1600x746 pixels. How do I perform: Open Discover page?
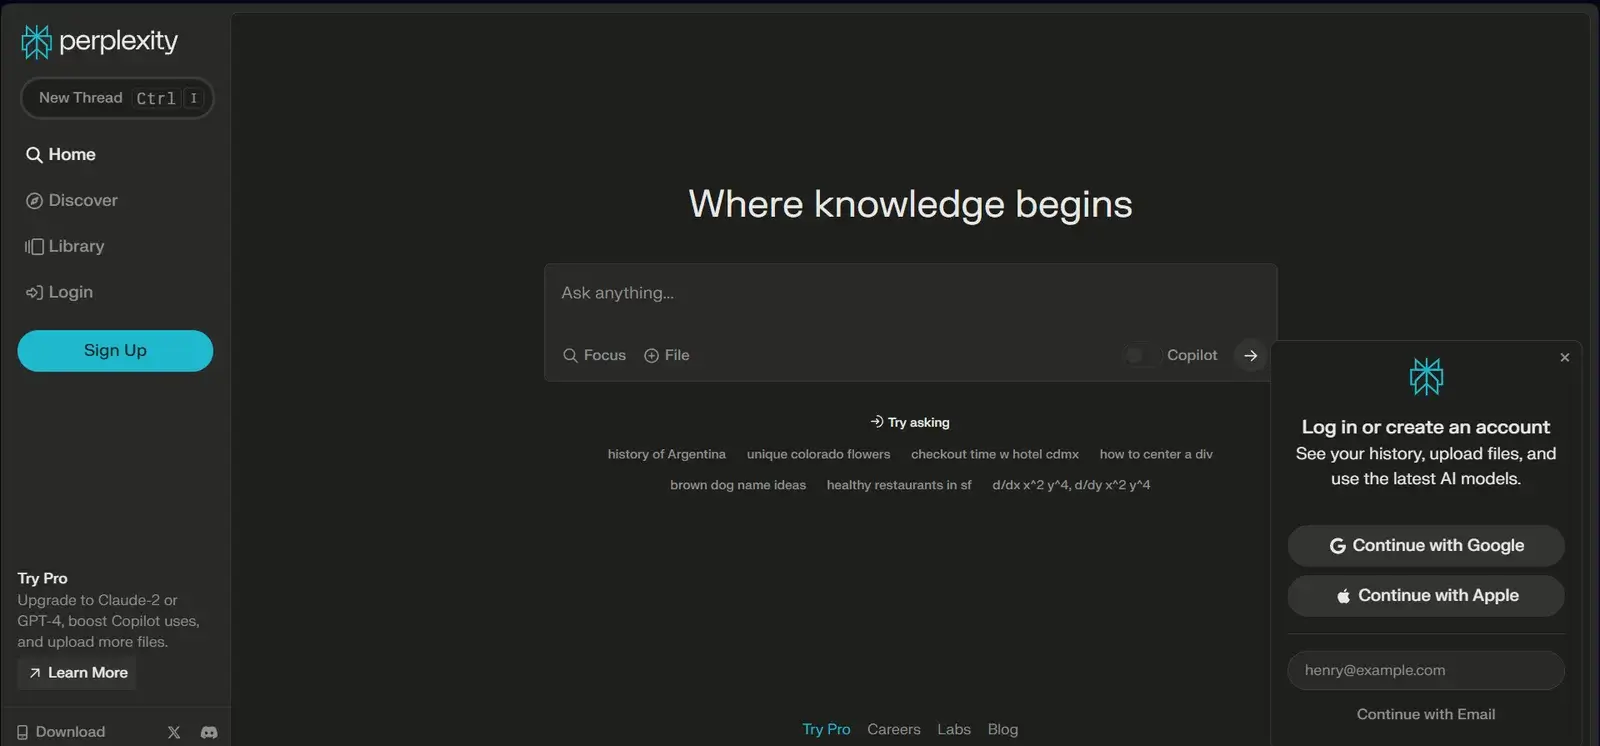pyautogui.click(x=72, y=200)
